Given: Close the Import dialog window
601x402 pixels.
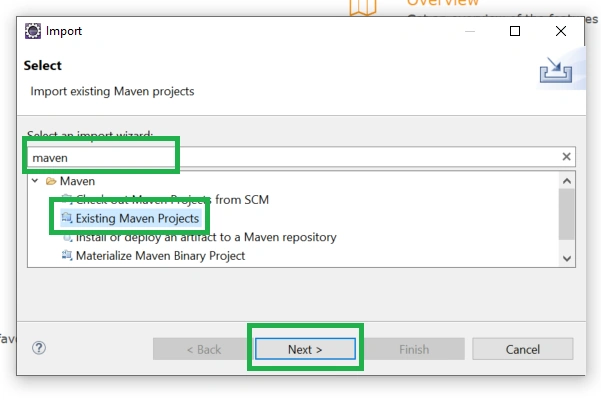Looking at the screenshot, I should tap(561, 31).
